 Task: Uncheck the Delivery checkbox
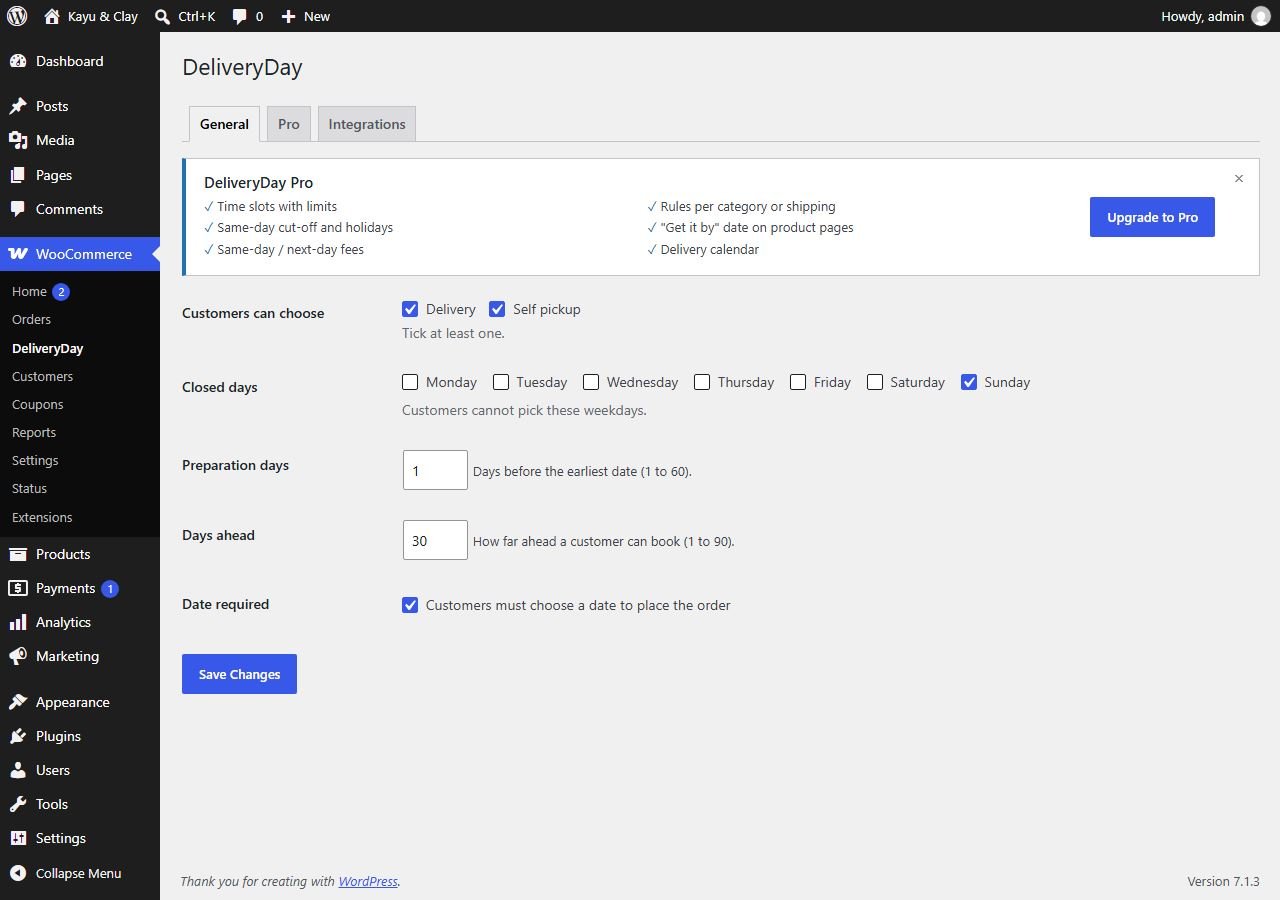click(410, 309)
